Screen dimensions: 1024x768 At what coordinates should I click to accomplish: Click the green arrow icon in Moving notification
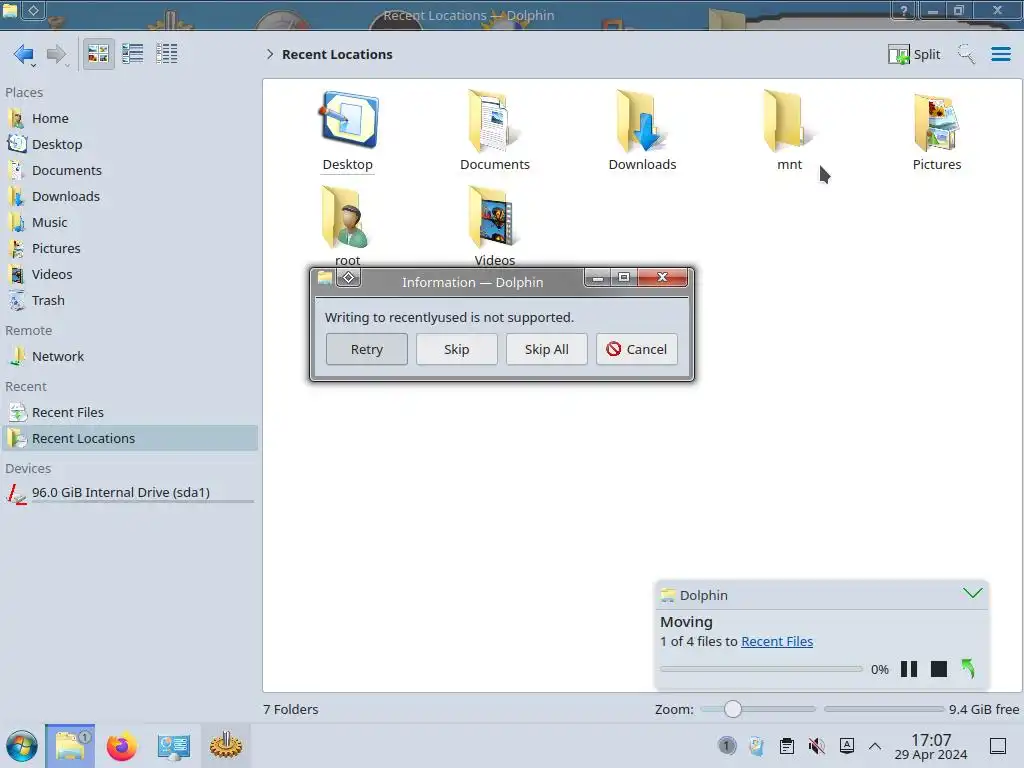coord(968,669)
